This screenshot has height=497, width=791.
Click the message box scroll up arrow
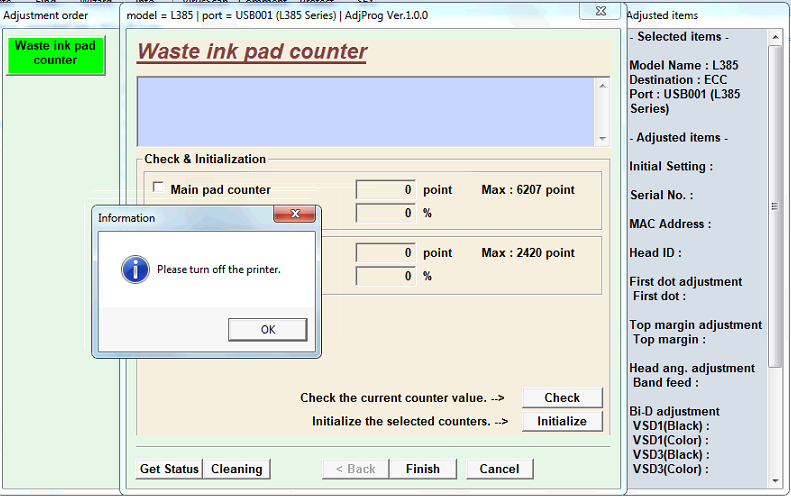602,86
